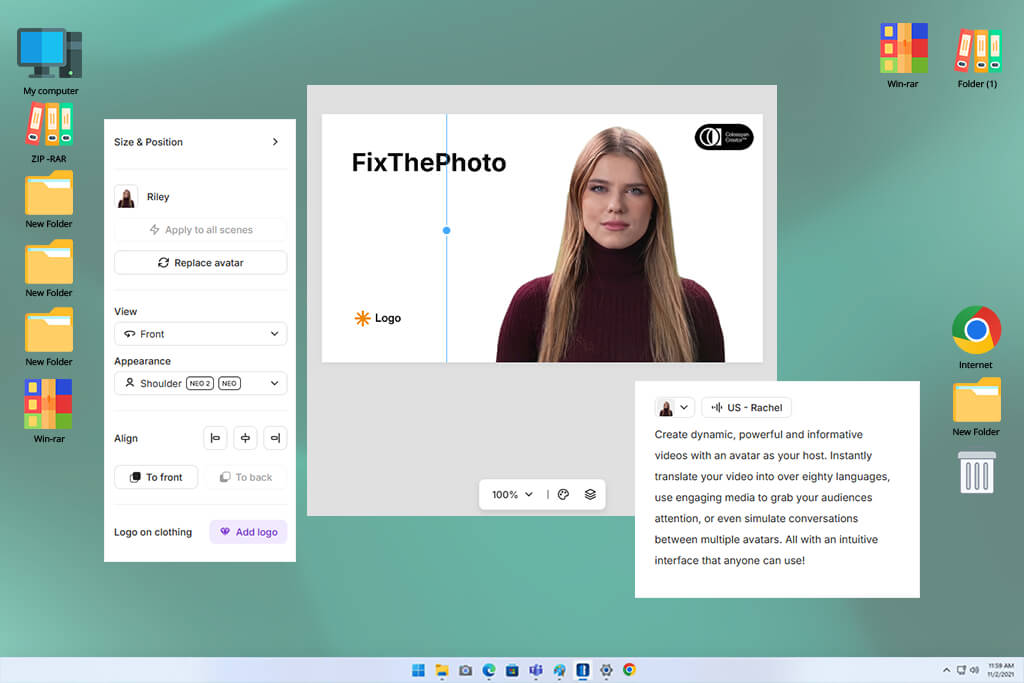
Task: Open the Folder (1) desktop icon
Action: point(978,57)
